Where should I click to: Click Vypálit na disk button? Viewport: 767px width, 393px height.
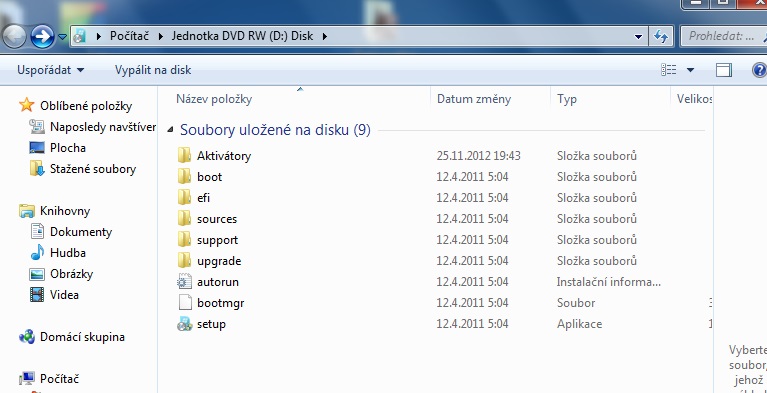point(153,70)
